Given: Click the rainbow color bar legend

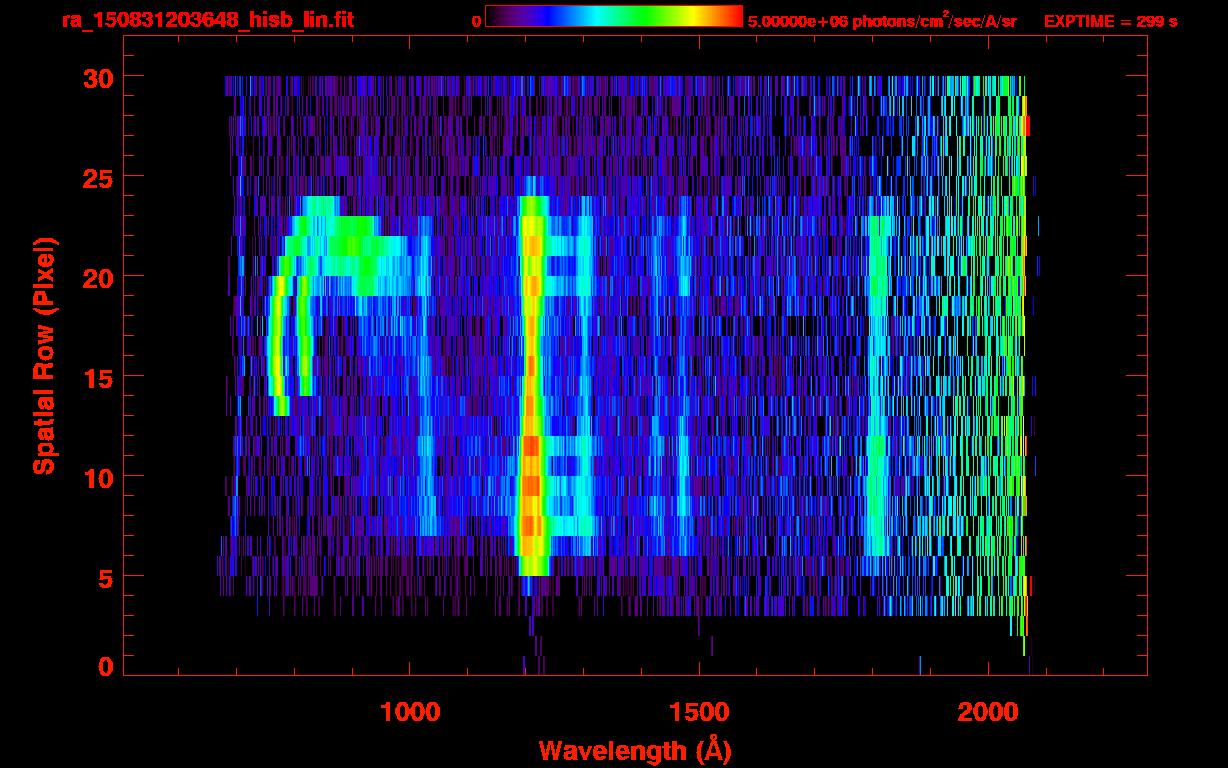Looking at the screenshot, I should pos(614,16).
